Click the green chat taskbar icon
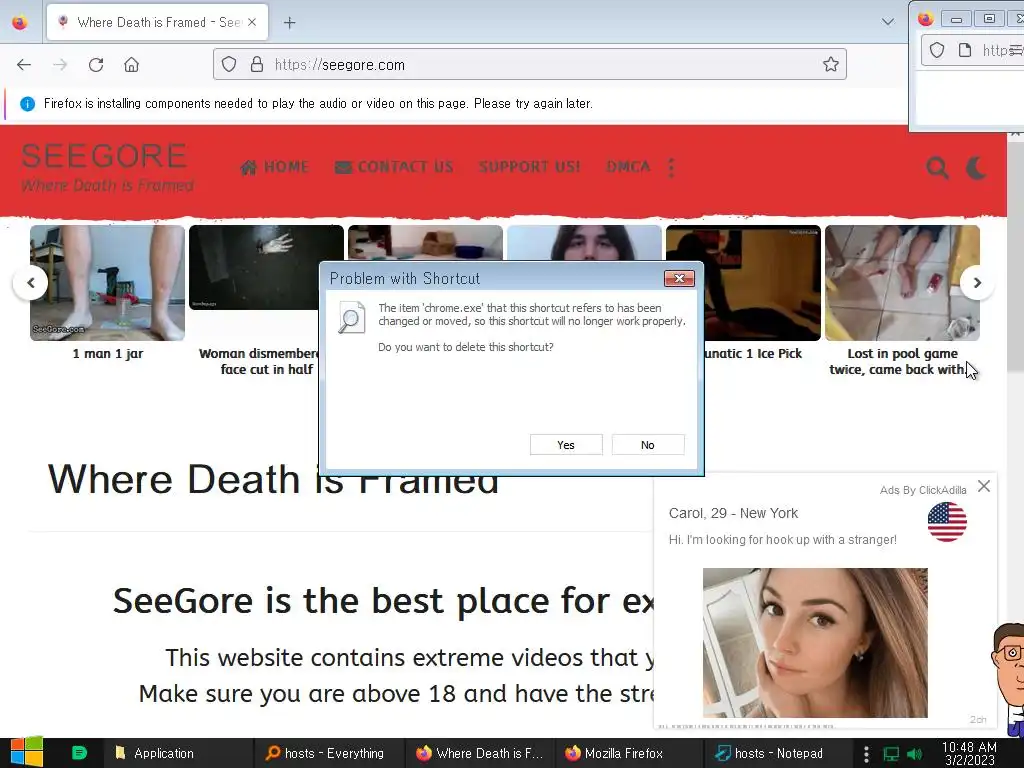Screen dimensions: 1024x768 [79, 753]
